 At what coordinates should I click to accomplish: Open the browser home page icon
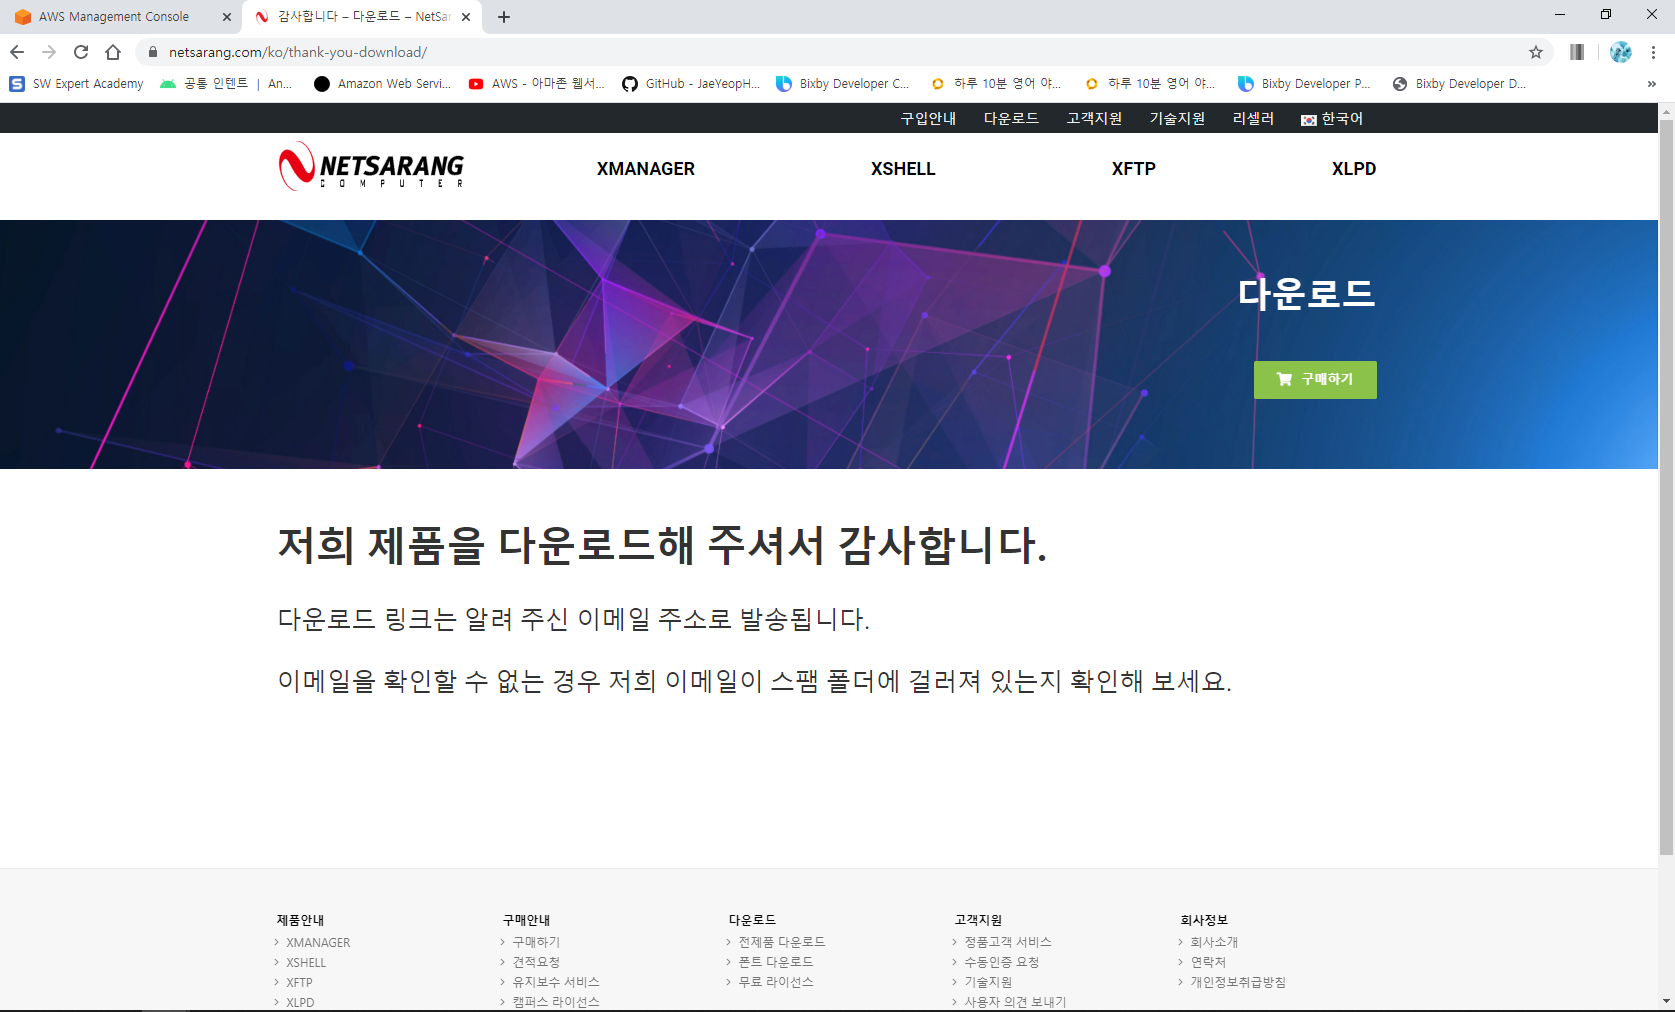coord(113,52)
